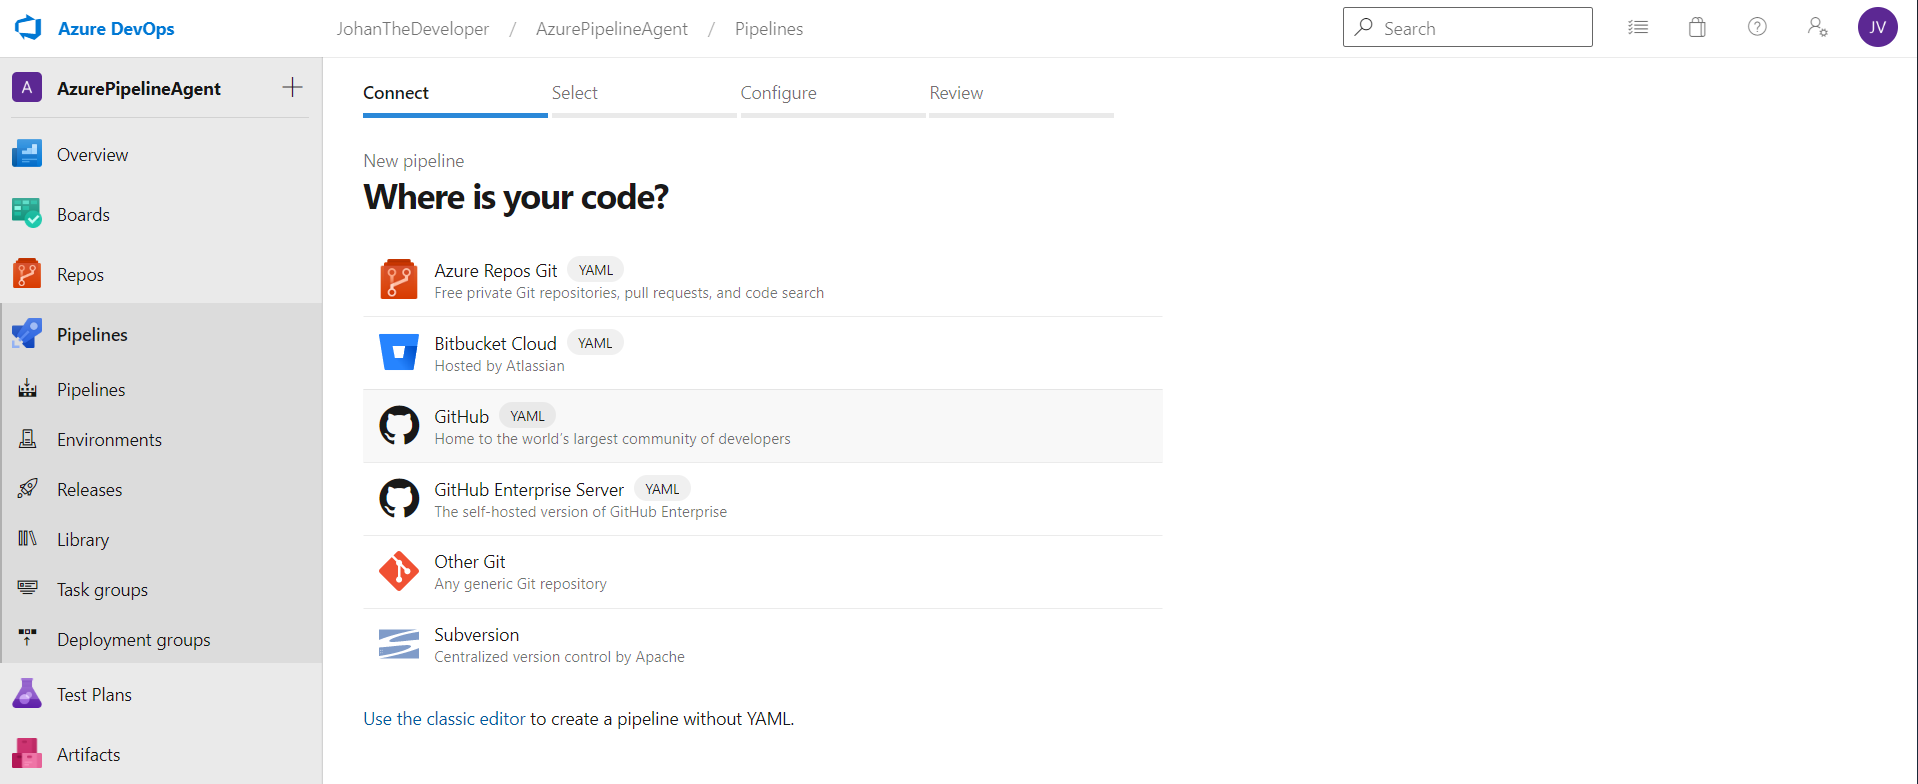Click the search magnifier icon
Screen dimensions: 1918x784
[1364, 28]
